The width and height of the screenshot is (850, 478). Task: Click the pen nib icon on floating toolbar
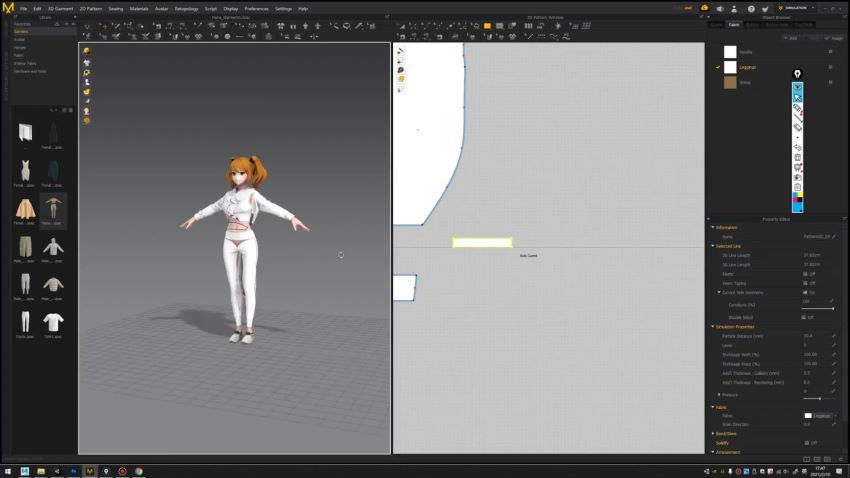click(x=797, y=74)
